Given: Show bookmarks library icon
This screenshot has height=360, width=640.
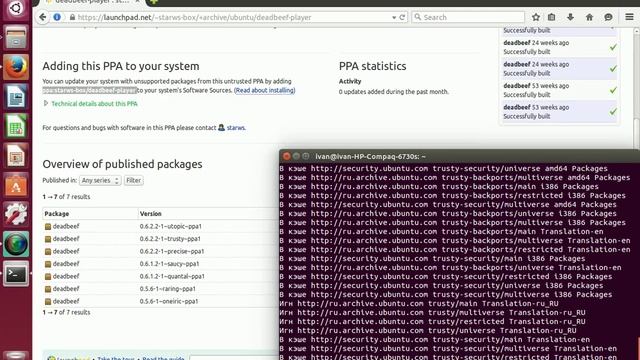Looking at the screenshot, I should [x=551, y=17].
